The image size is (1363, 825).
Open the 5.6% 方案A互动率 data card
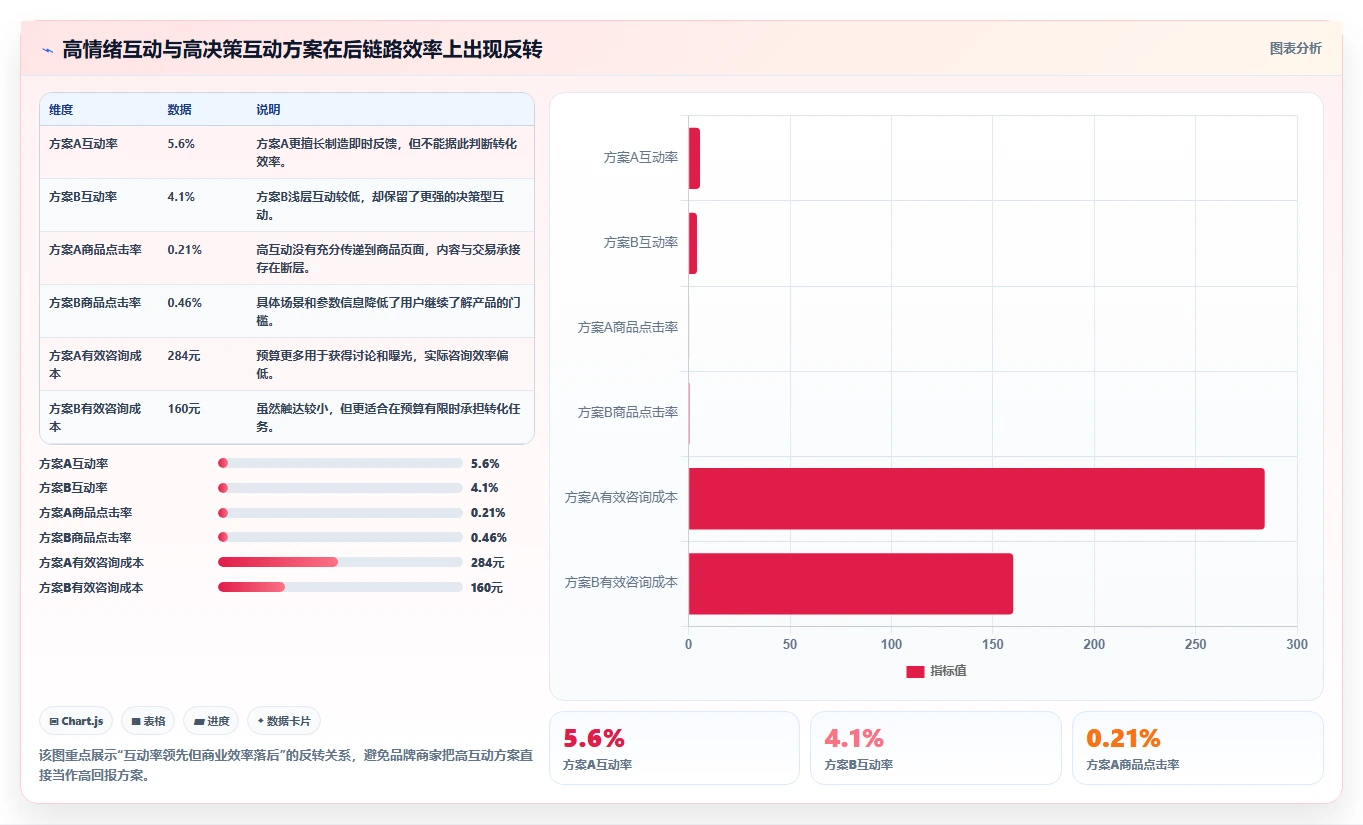674,748
